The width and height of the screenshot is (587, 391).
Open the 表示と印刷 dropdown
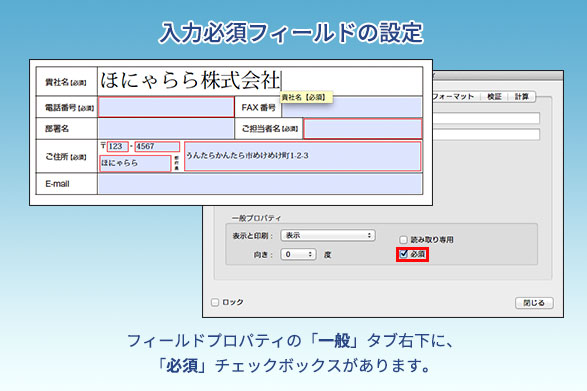click(328, 236)
